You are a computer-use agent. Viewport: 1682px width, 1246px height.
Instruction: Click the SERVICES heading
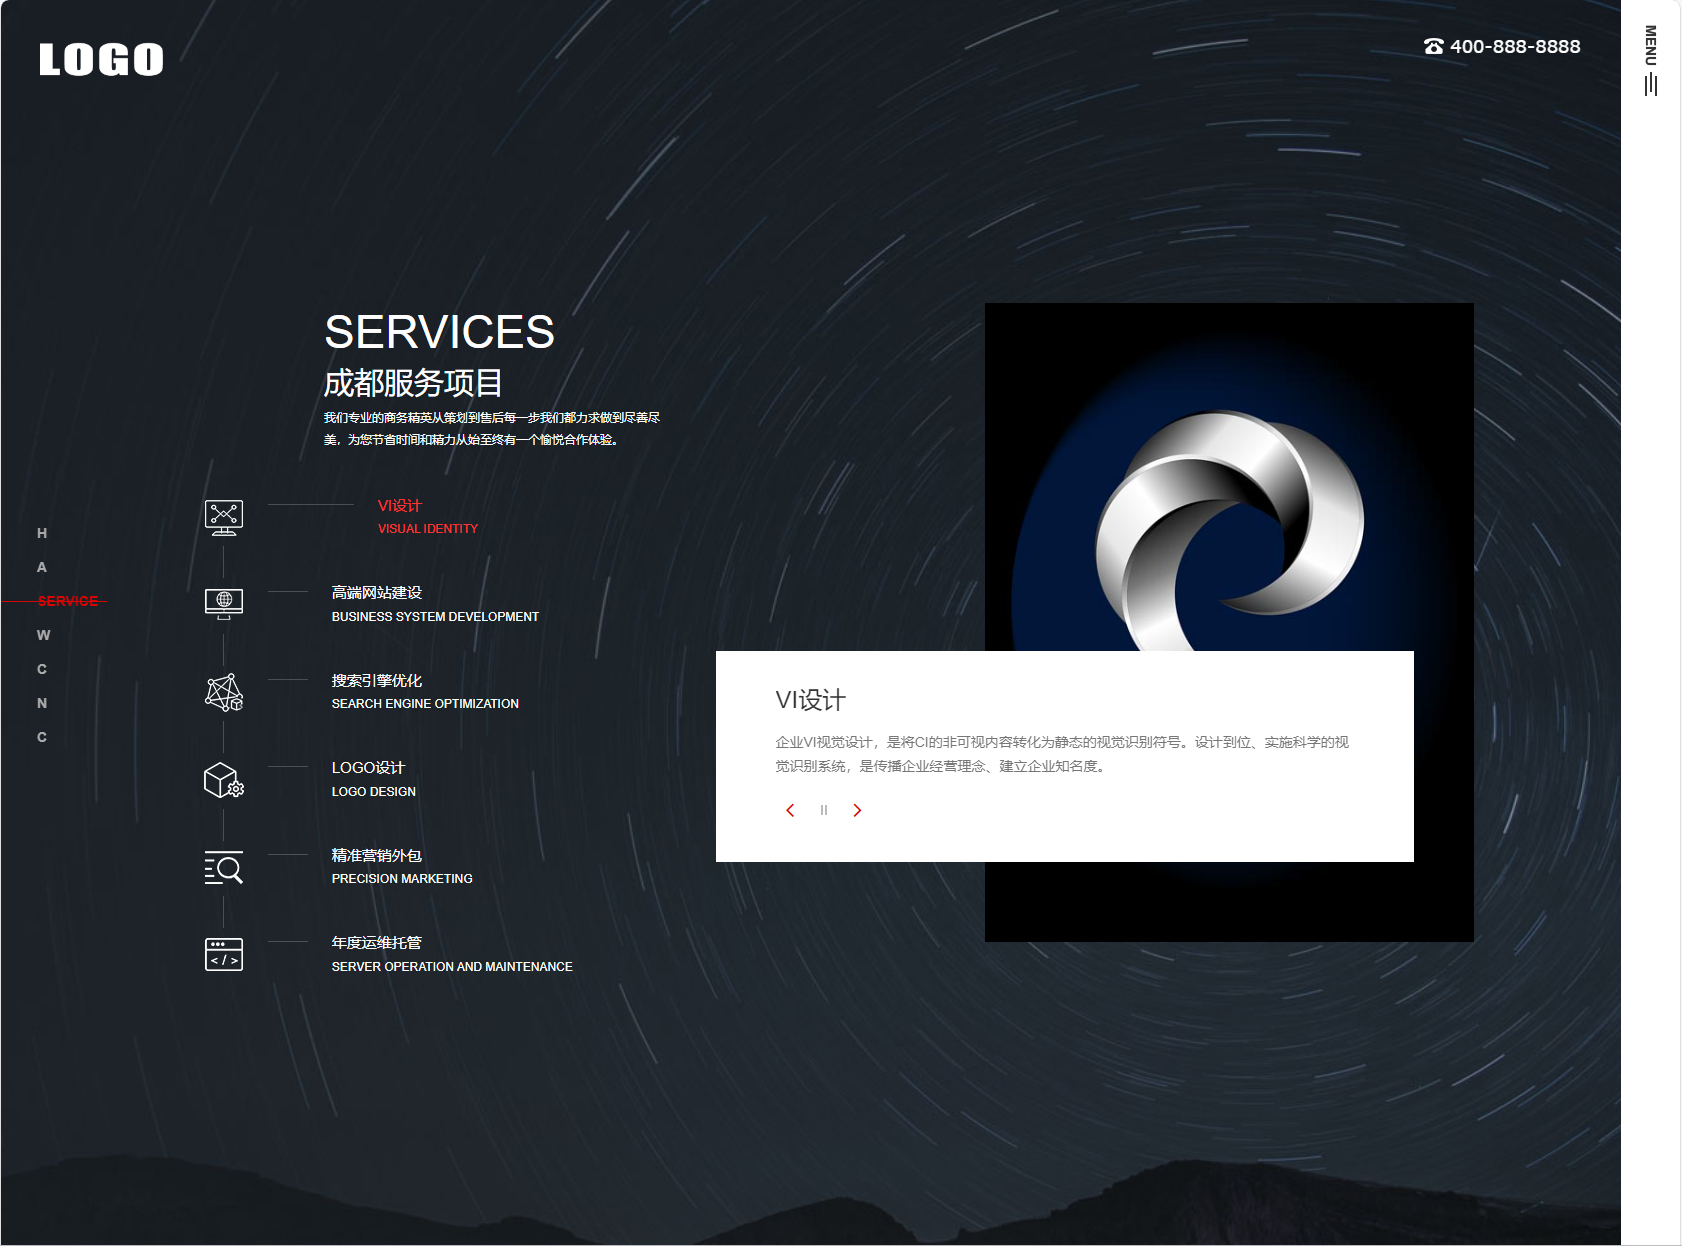(439, 332)
